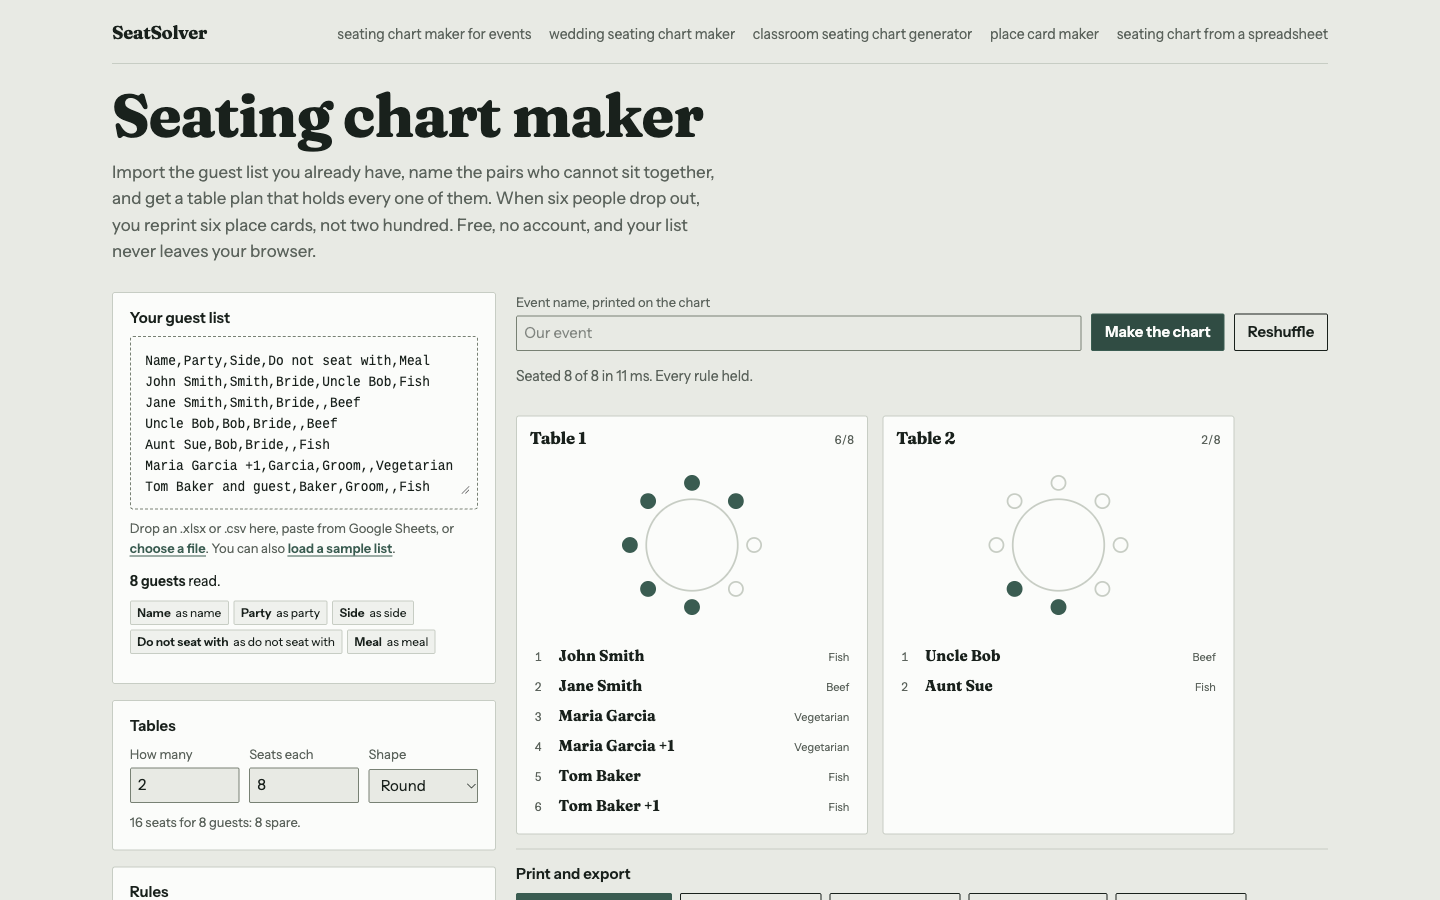Click Make the chart button
This screenshot has width=1440, height=900.
tap(1157, 332)
